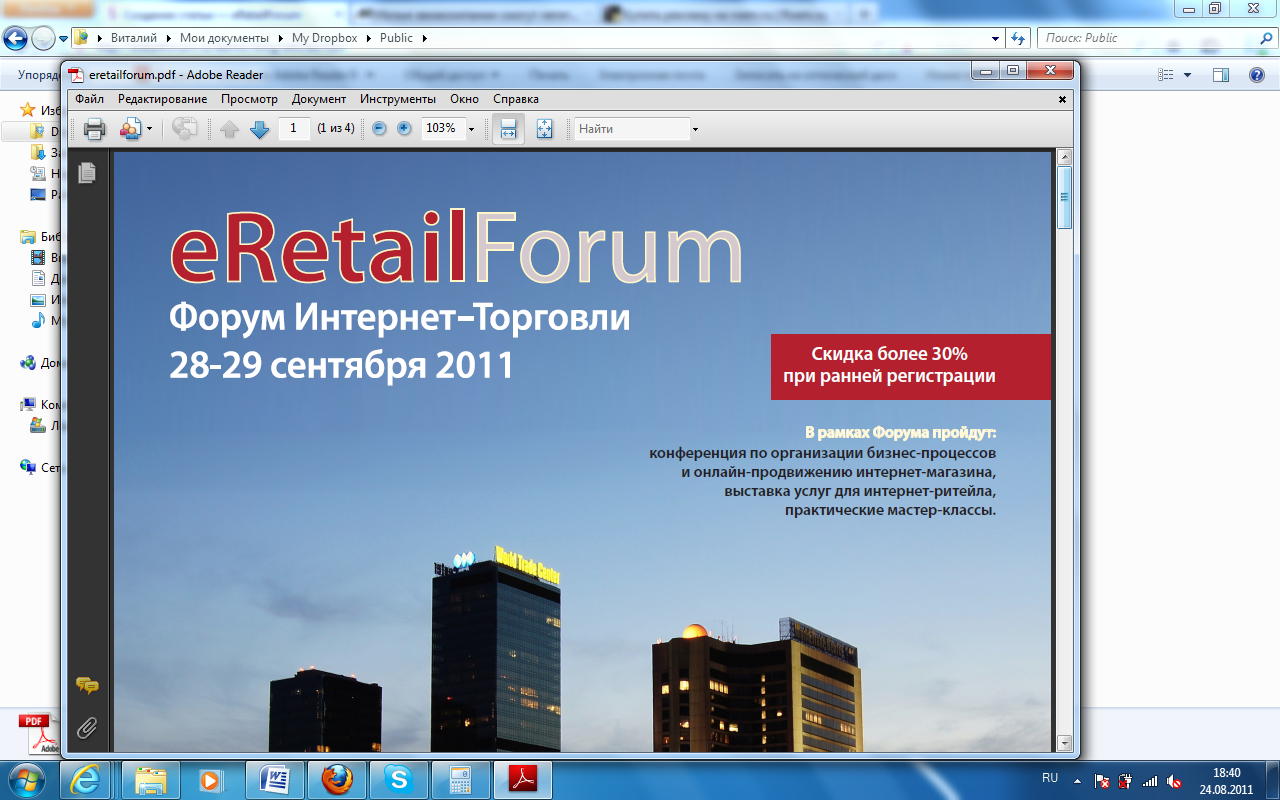Viewport: 1280px width, 800px height.
Task: Change Explorer view with the views icon
Action: click(x=1166, y=75)
